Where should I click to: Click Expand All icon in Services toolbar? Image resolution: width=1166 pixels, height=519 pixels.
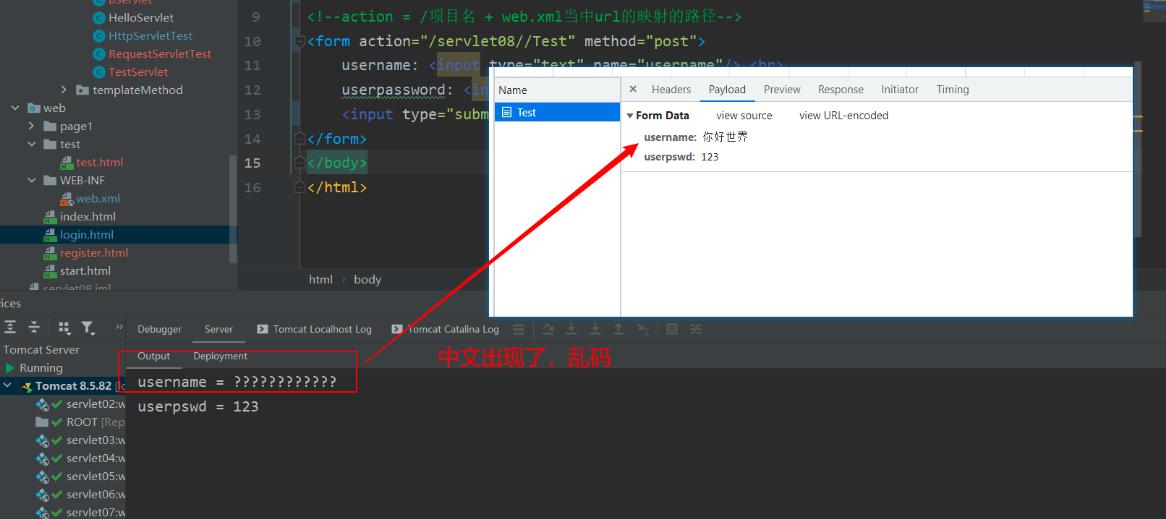(10, 327)
